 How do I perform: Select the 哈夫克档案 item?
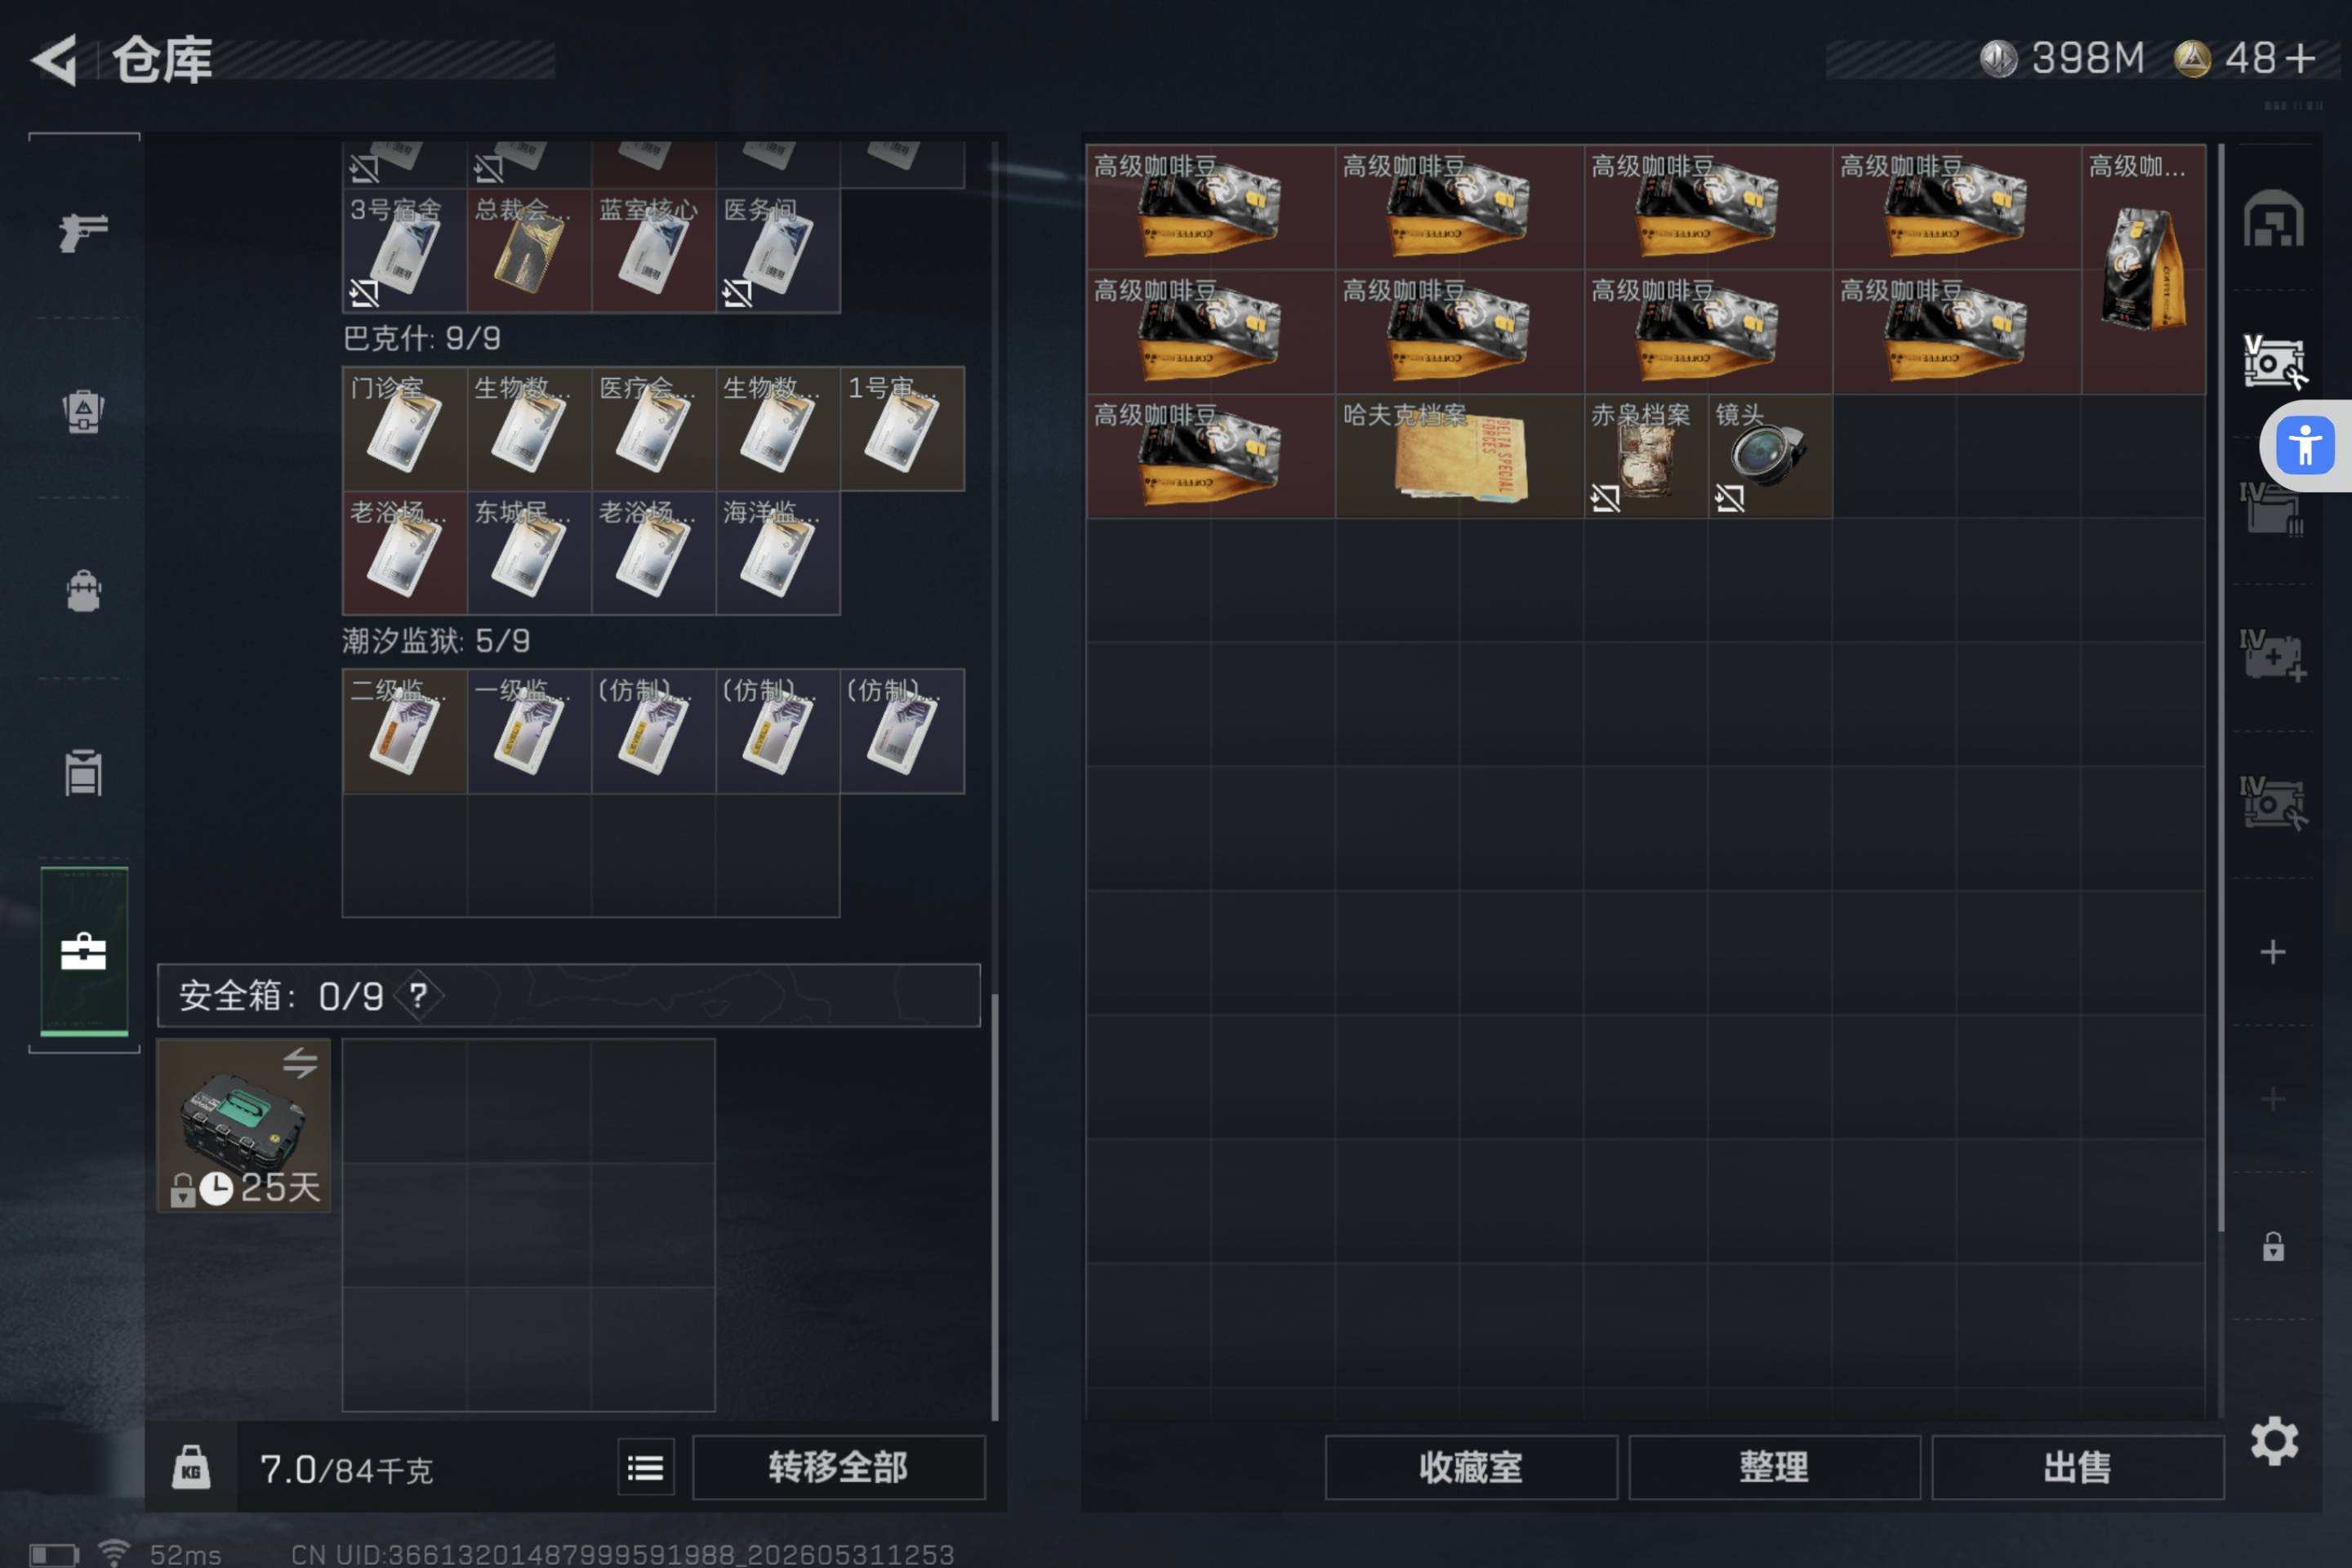click(1459, 456)
